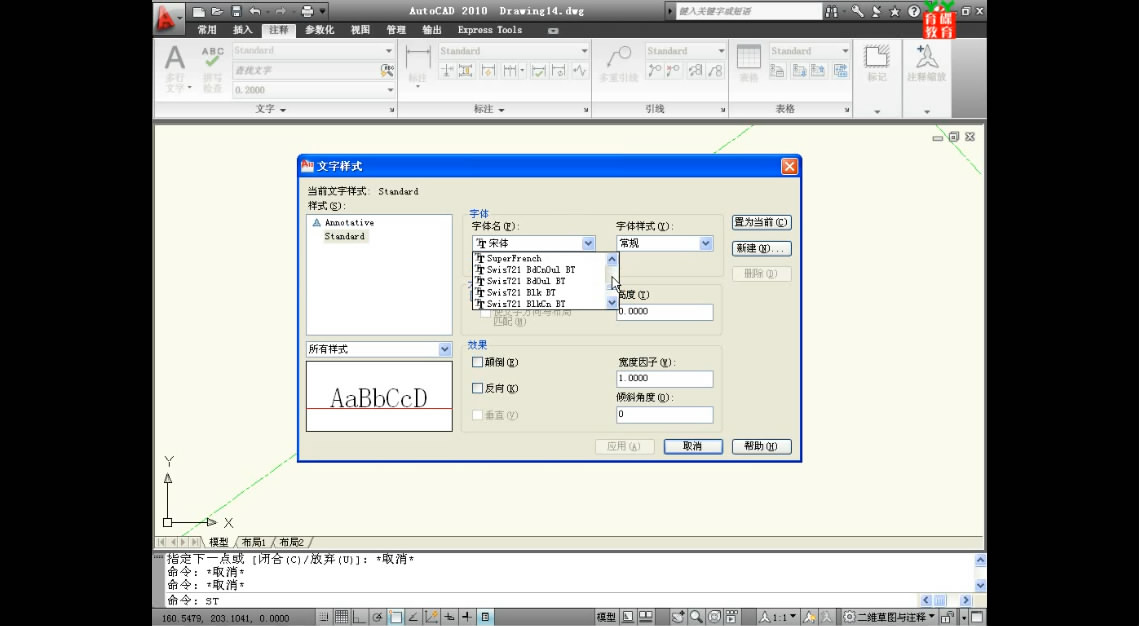This screenshot has height=626, width=1139.
Task: Click the font list scroll-down arrow
Action: pos(612,303)
